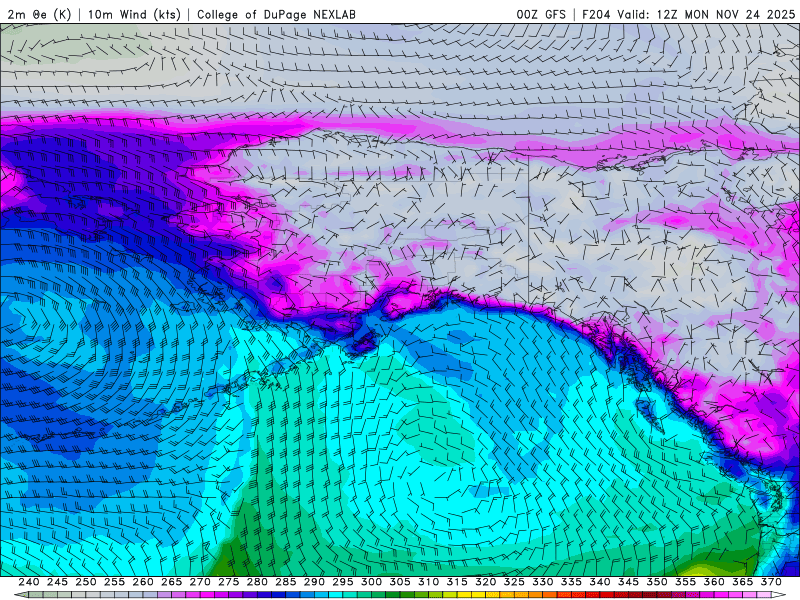The width and height of the screenshot is (800, 600).
Task: Click the 355 color scale label
Action: point(686,582)
